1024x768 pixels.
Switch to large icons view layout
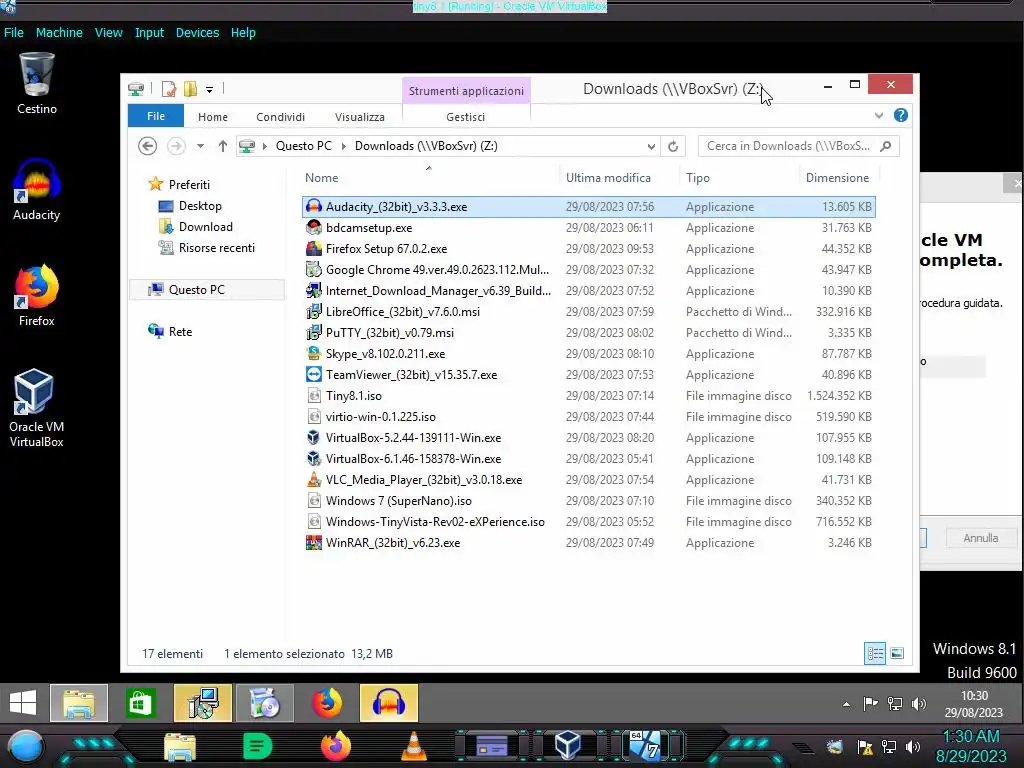click(x=897, y=653)
